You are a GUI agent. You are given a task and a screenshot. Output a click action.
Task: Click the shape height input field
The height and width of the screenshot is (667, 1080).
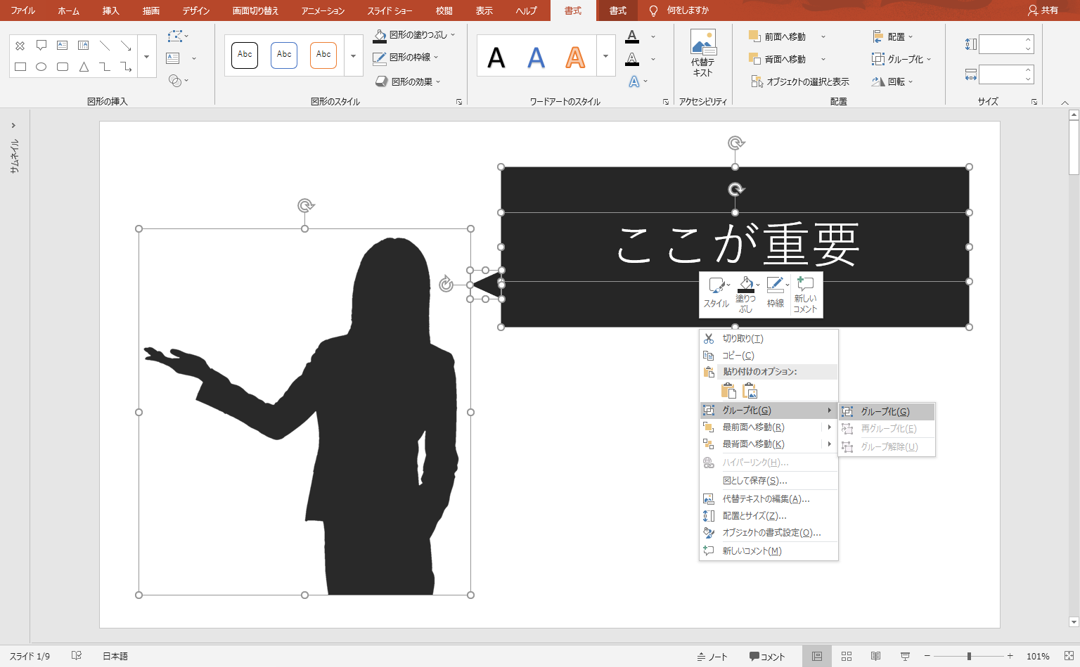tap(1000, 43)
